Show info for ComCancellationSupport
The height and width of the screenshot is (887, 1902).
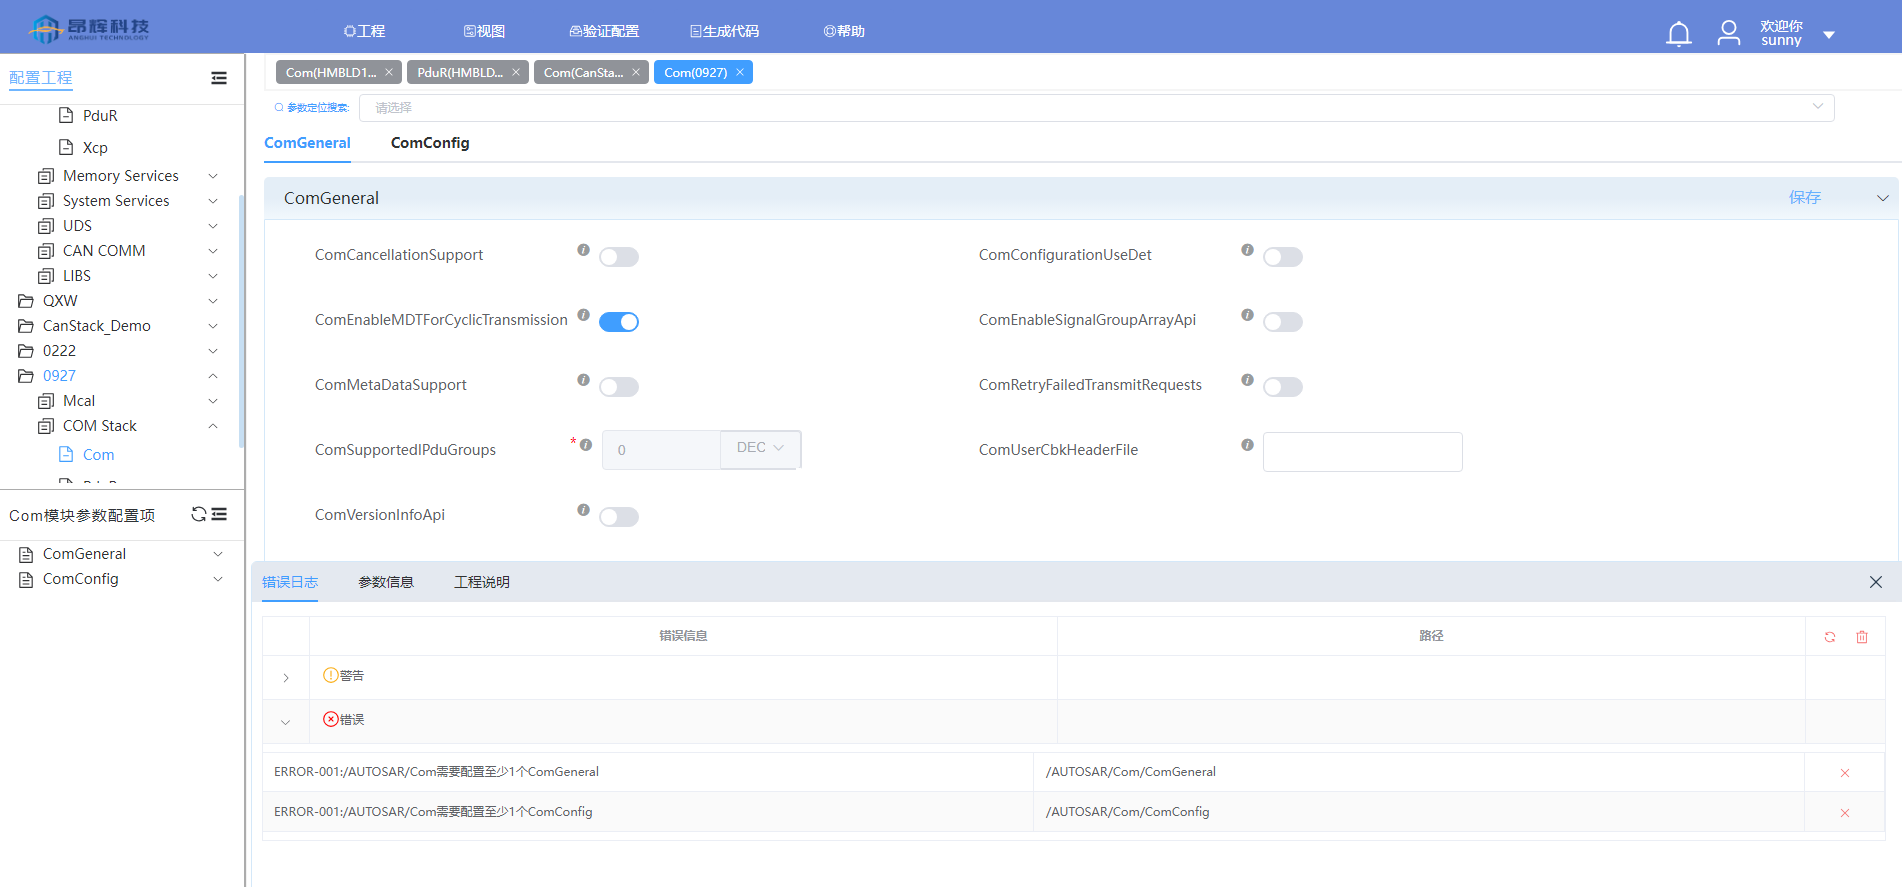(583, 250)
